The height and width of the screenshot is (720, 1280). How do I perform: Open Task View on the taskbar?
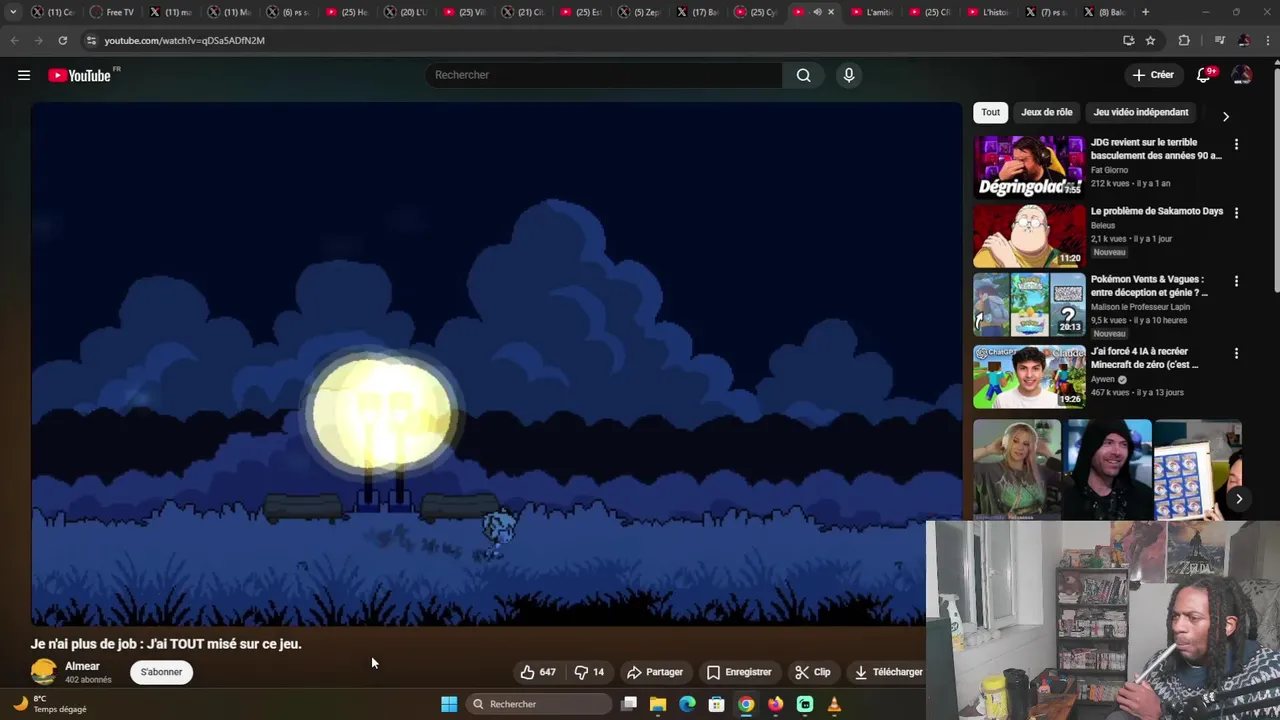point(629,704)
